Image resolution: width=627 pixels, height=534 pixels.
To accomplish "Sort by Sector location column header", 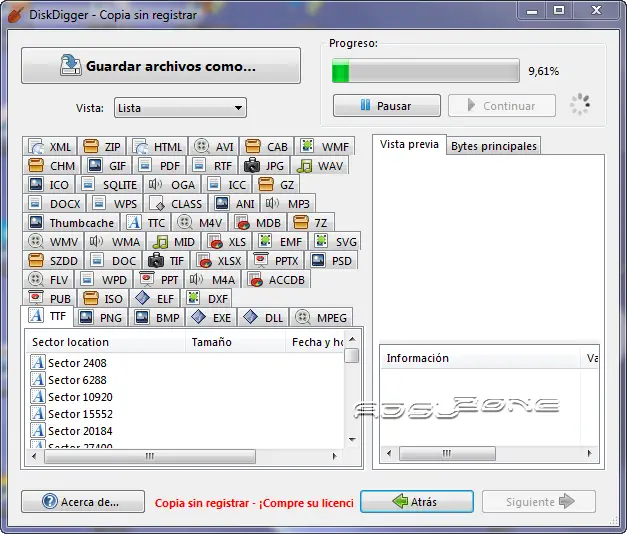I will click(x=106, y=342).
